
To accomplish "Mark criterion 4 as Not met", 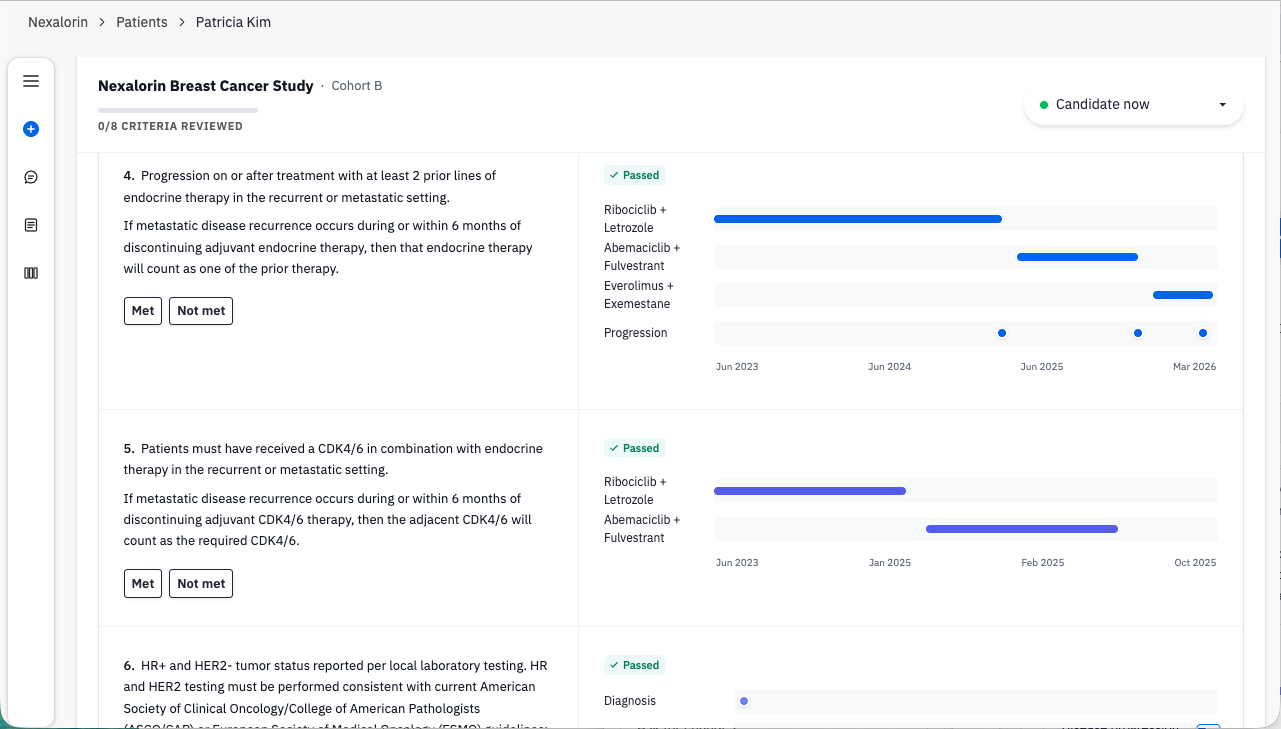I will (x=201, y=311).
